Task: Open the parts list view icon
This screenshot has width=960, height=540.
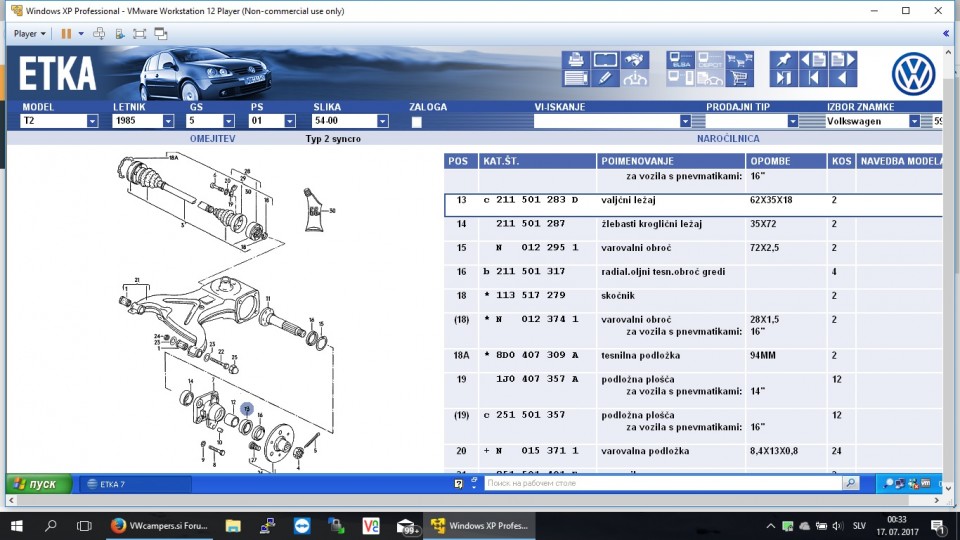Action: 575,78
